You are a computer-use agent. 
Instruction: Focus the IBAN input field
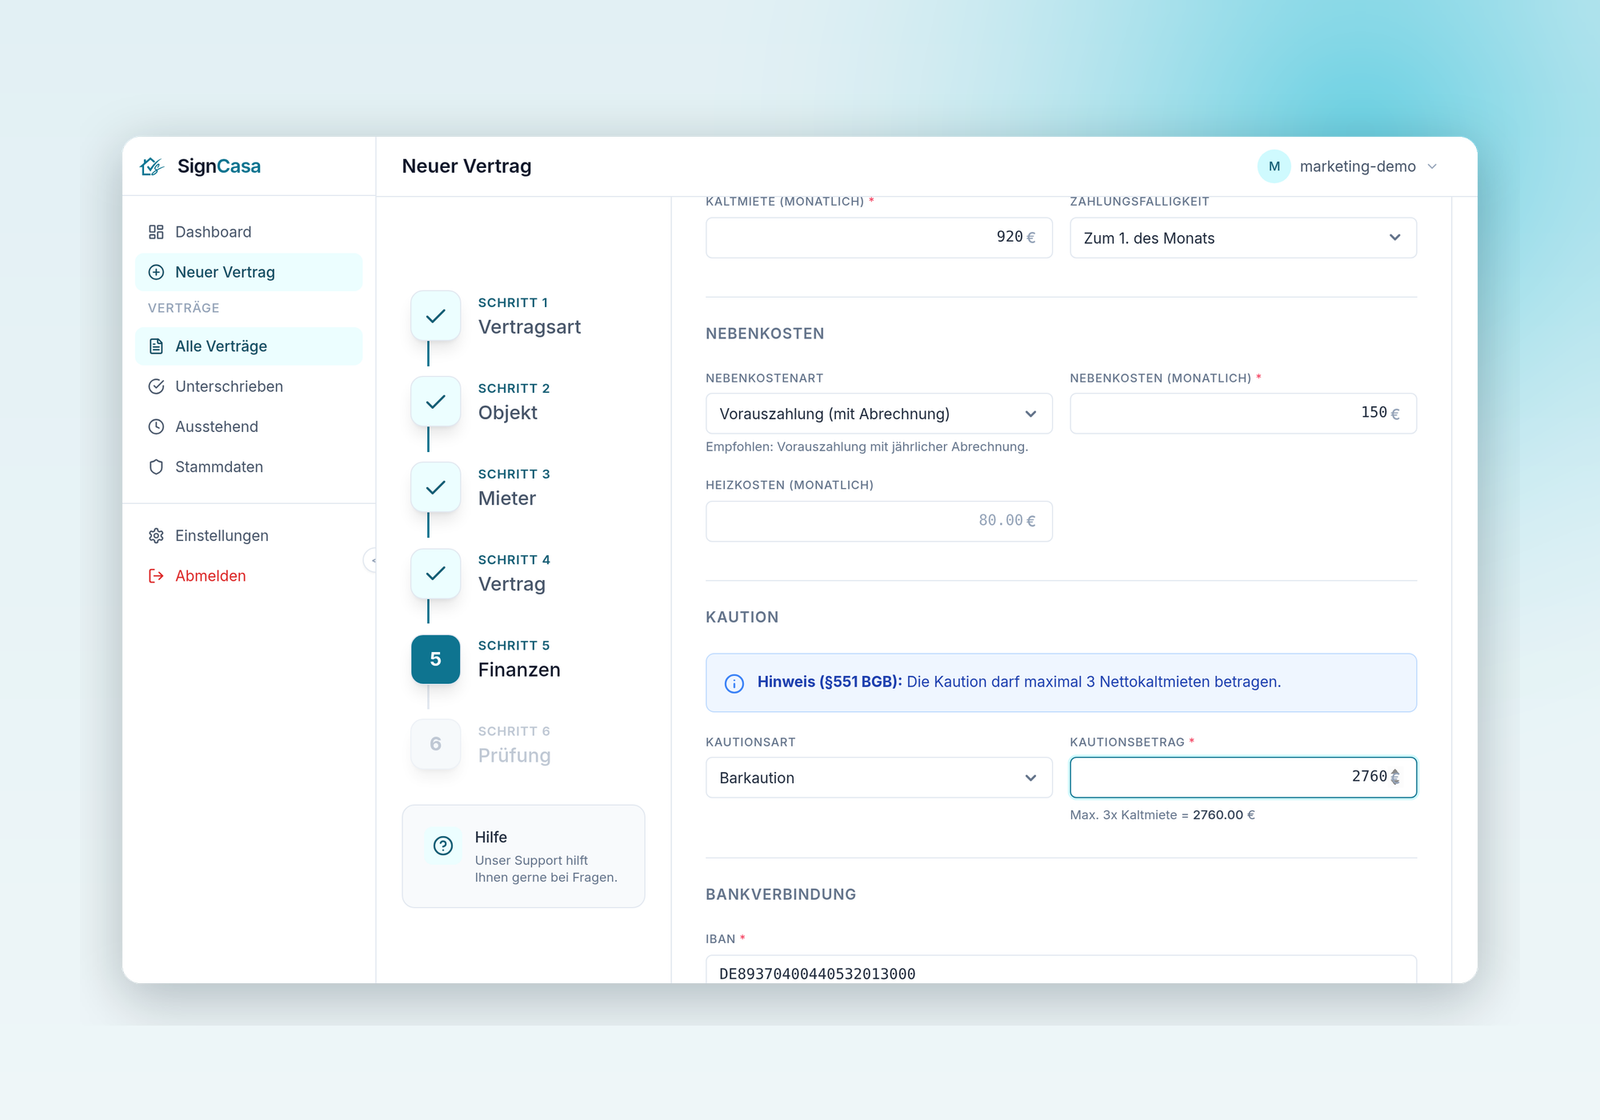coord(1061,970)
